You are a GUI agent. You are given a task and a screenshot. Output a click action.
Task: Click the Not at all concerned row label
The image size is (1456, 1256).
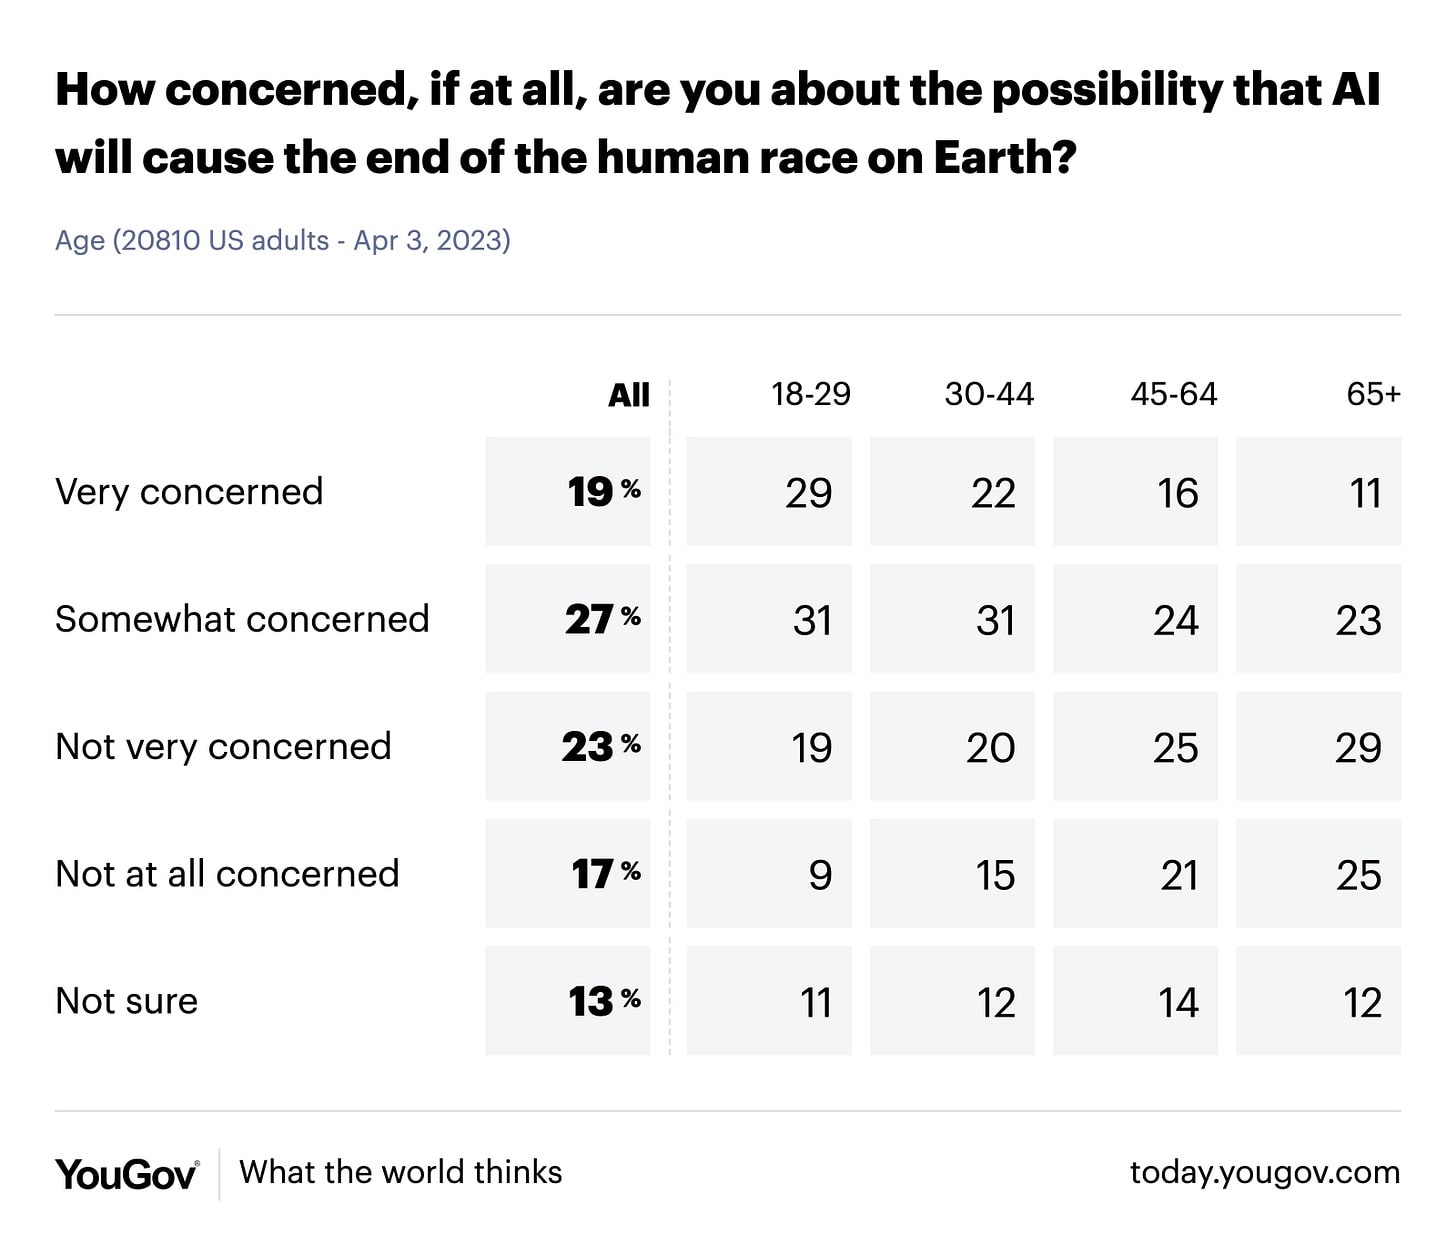(227, 874)
